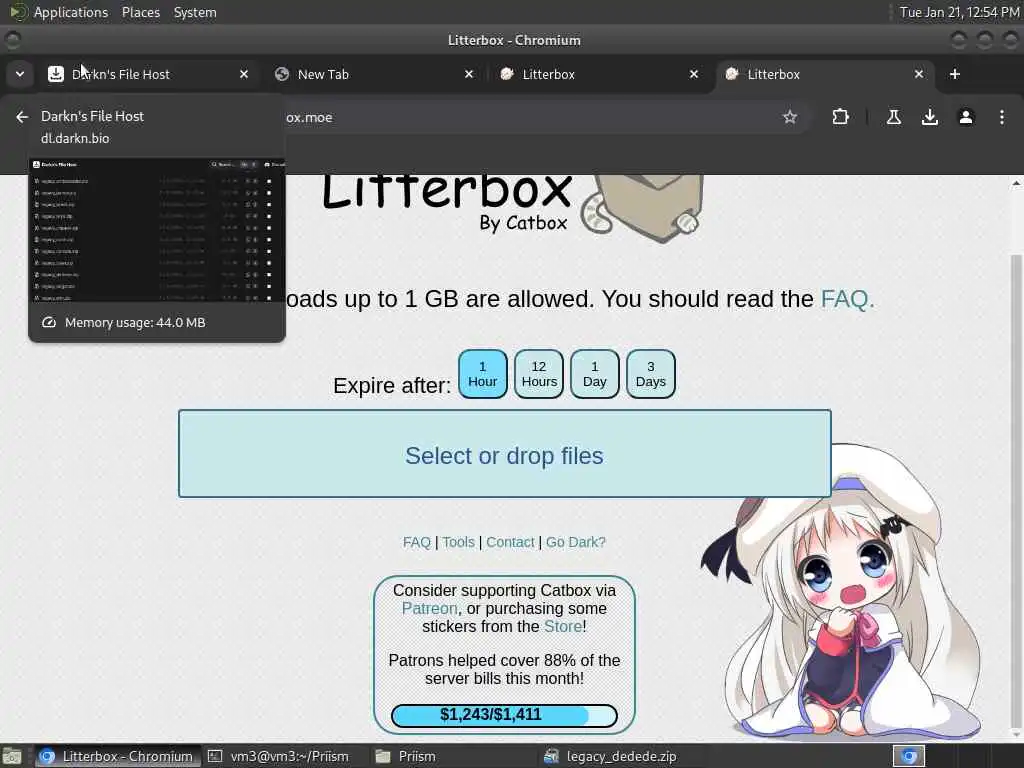Select 1 Hour expiration
Viewport: 1024px width, 768px height.
(x=483, y=374)
